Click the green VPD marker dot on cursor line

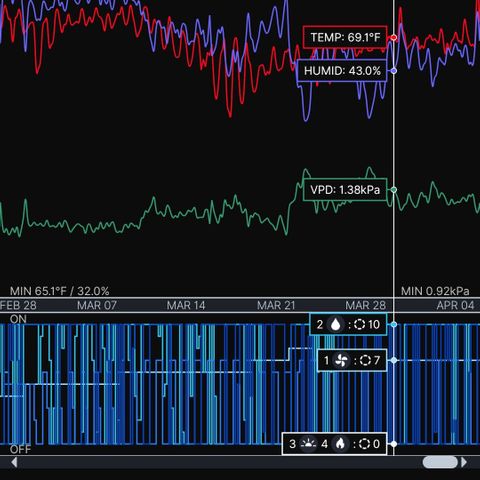[x=394, y=190]
